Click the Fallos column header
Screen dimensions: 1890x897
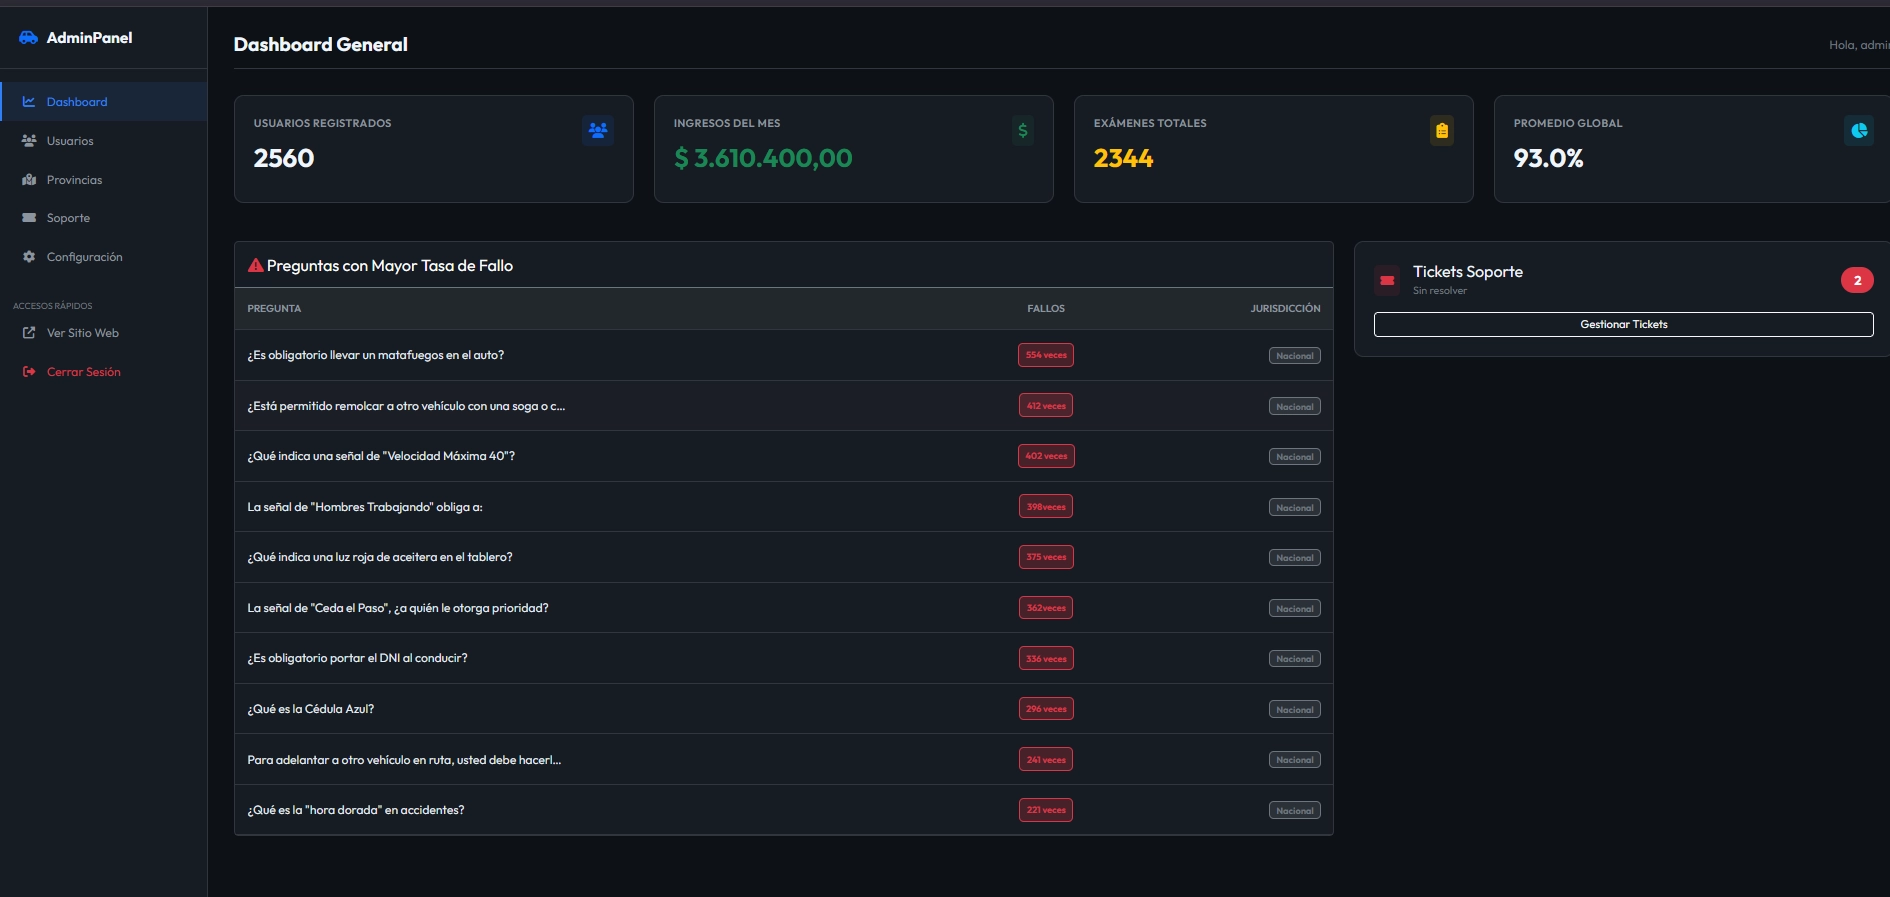pyautogui.click(x=1045, y=309)
